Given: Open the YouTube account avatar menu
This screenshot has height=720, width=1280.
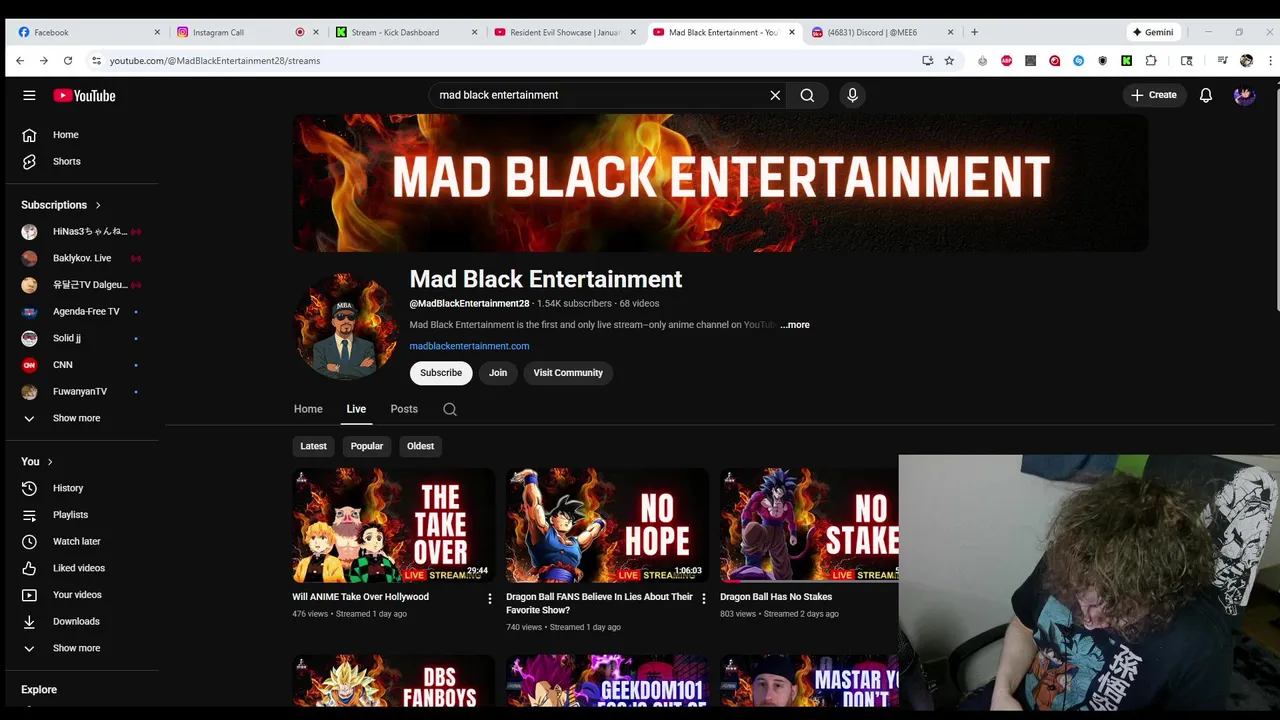Looking at the screenshot, I should click(1244, 95).
